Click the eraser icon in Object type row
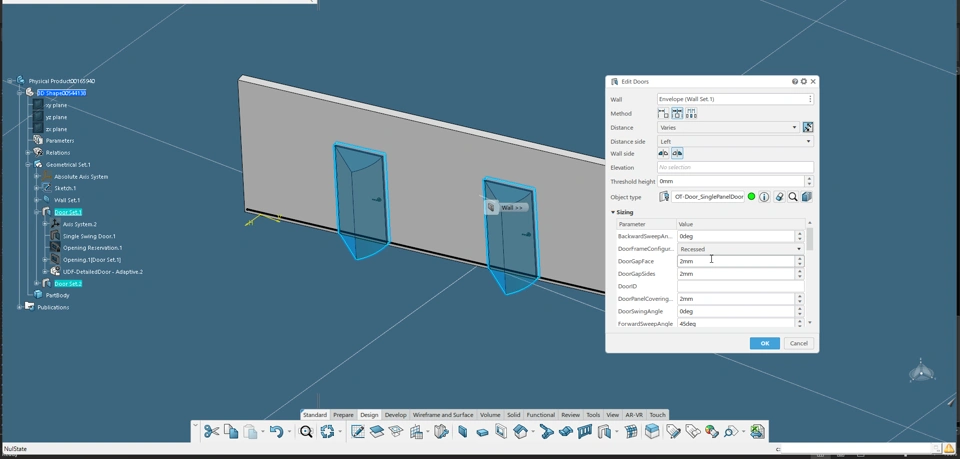 (x=779, y=196)
